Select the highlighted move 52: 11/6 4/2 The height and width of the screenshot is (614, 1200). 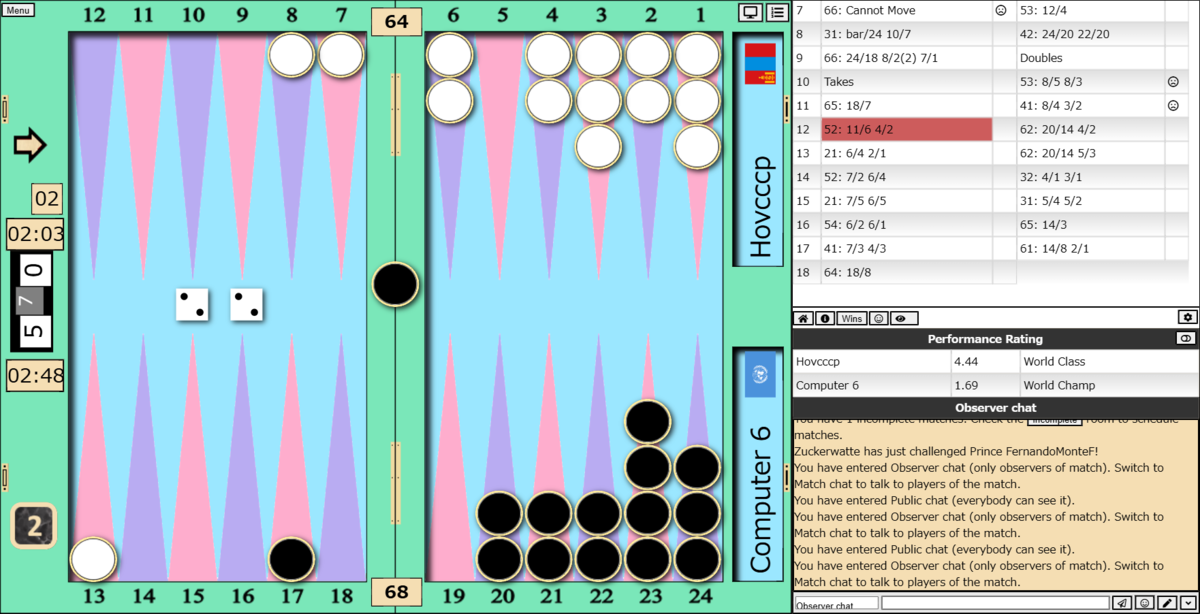[907, 129]
